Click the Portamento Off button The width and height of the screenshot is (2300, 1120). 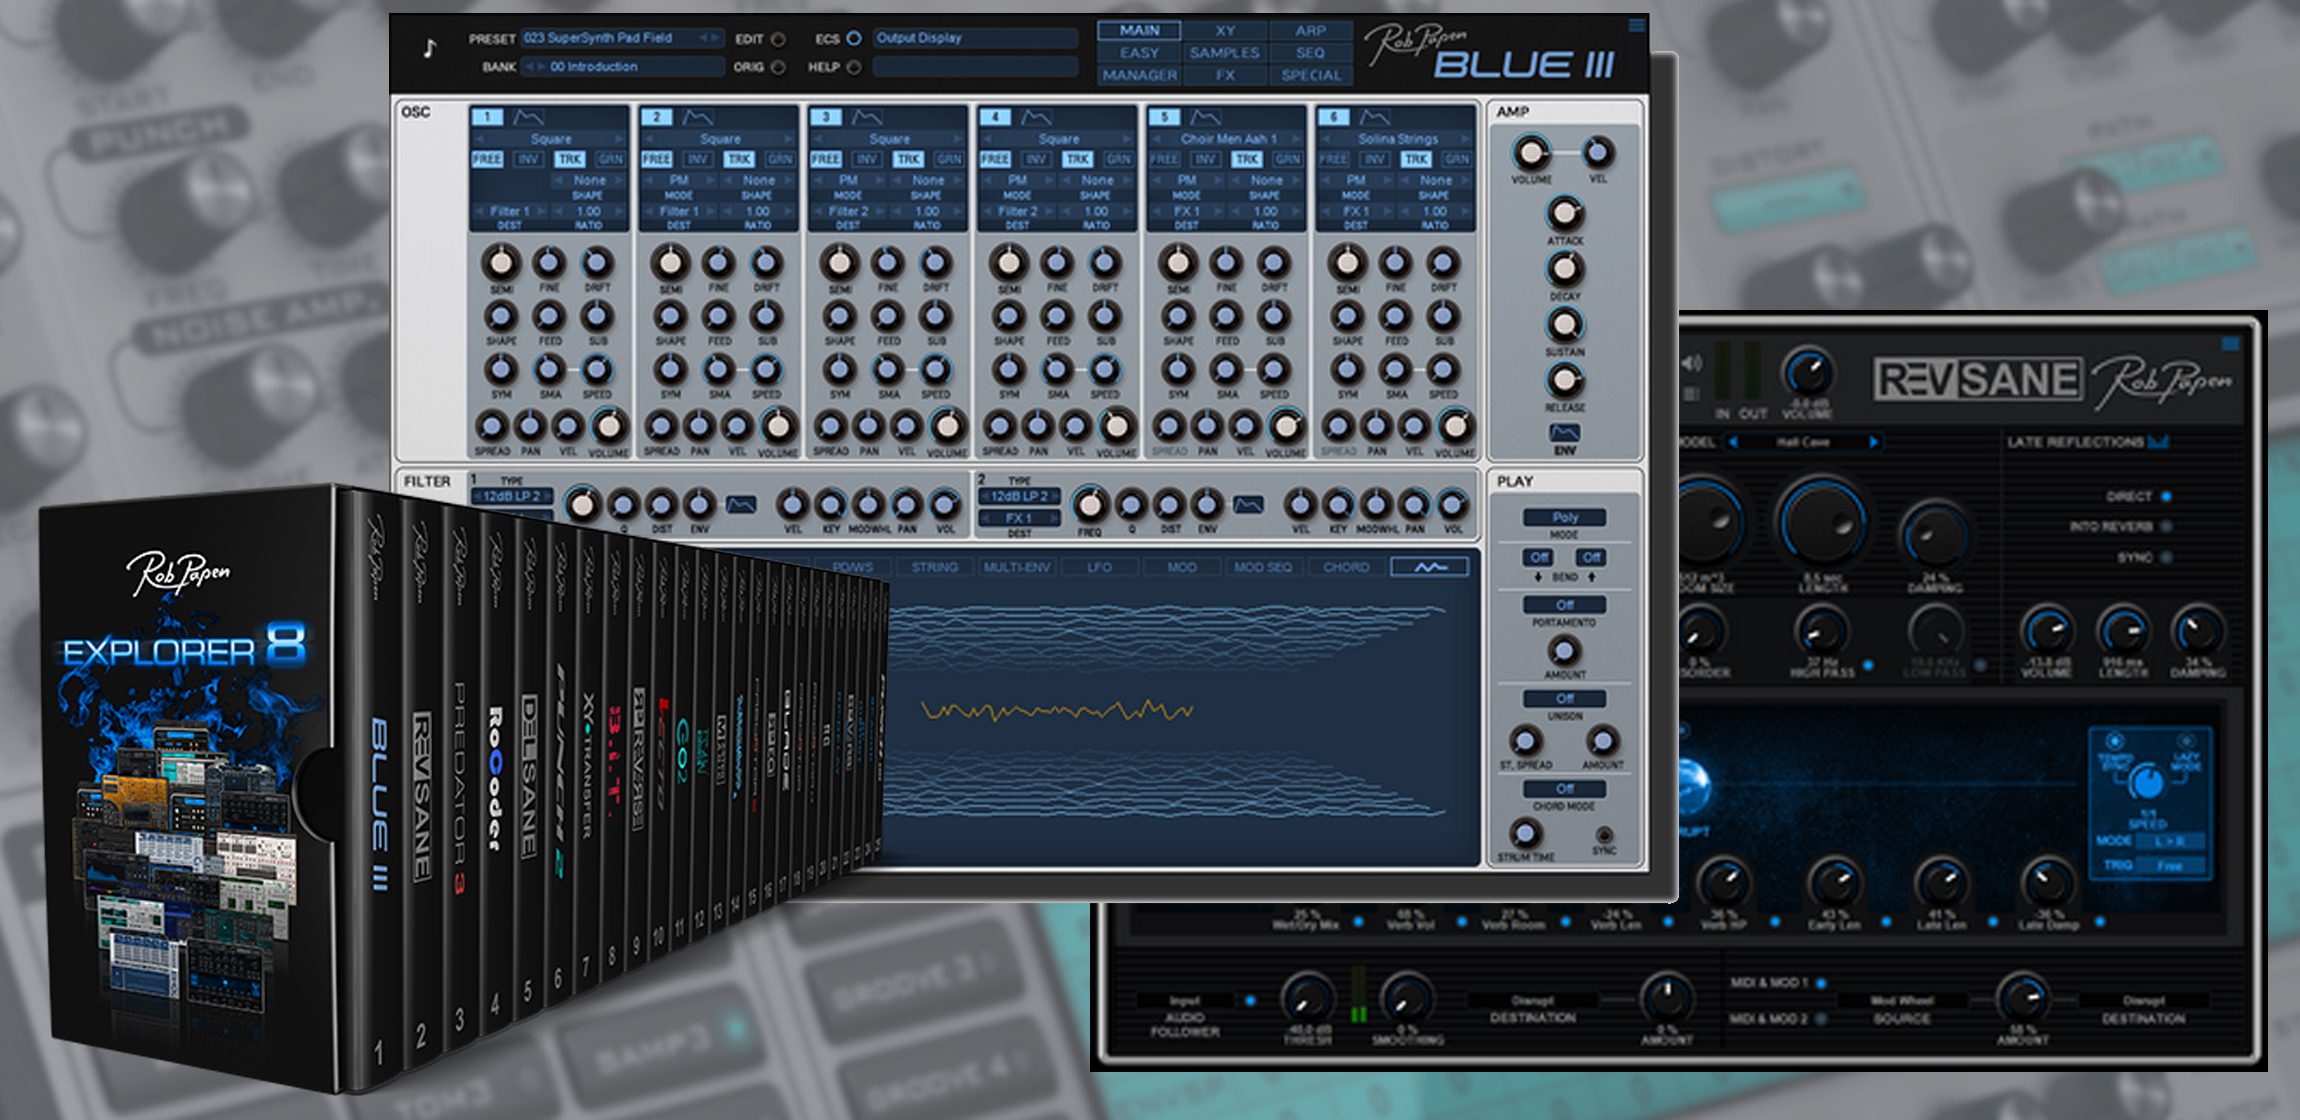(x=1564, y=605)
